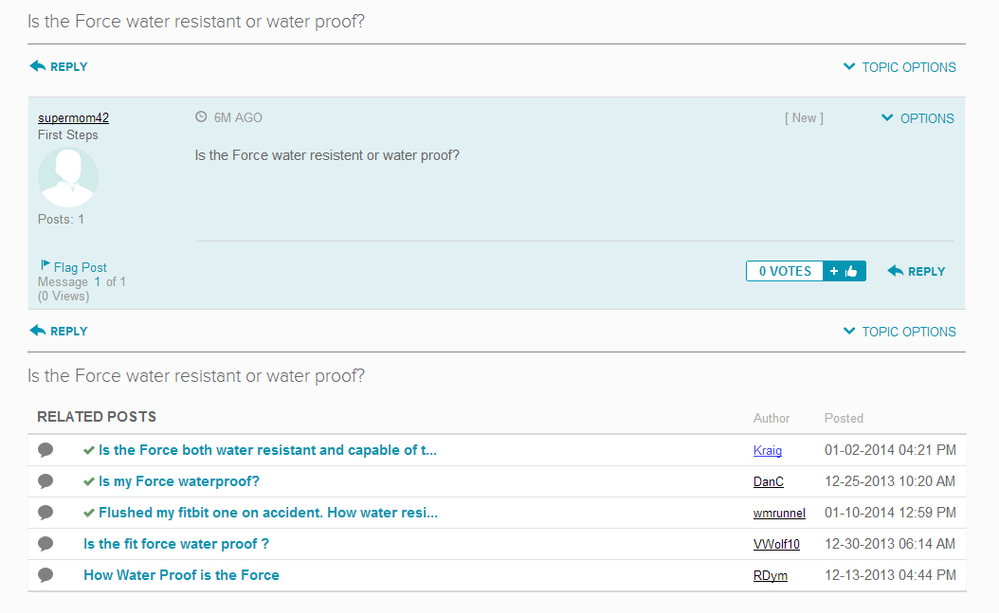Expand the post Options dropdown
The width and height of the screenshot is (999, 613).
tap(917, 118)
